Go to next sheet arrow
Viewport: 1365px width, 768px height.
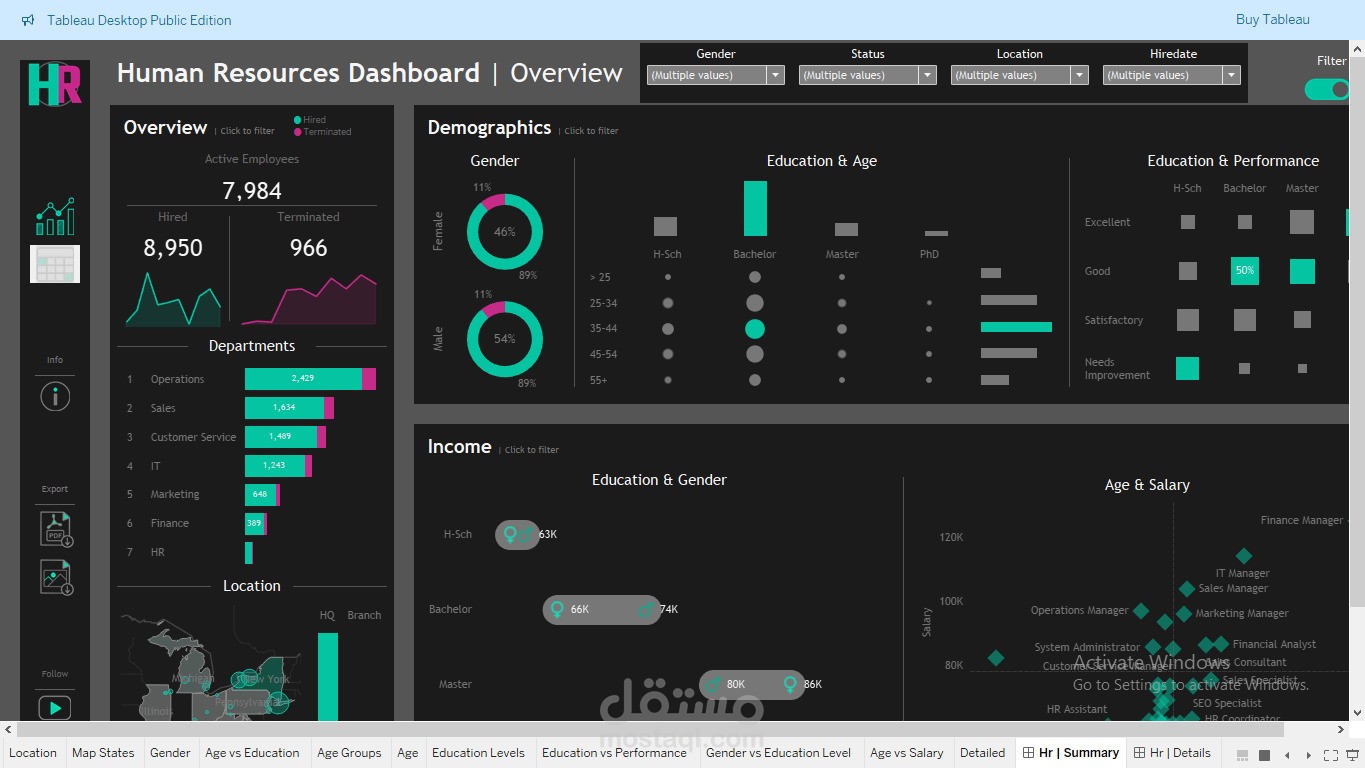click(1308, 755)
